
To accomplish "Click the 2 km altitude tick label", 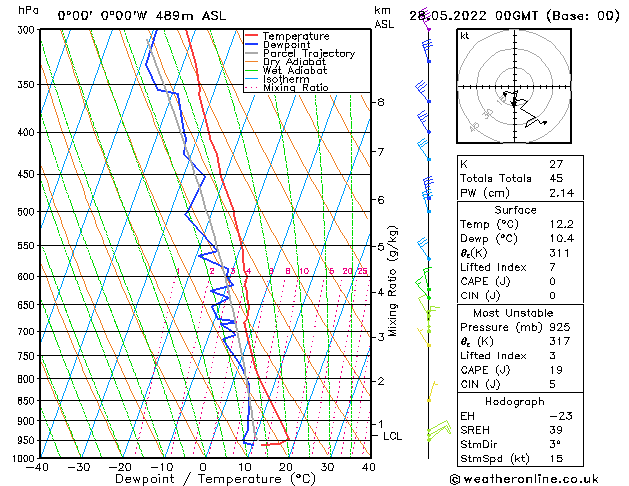I will click(380, 381).
